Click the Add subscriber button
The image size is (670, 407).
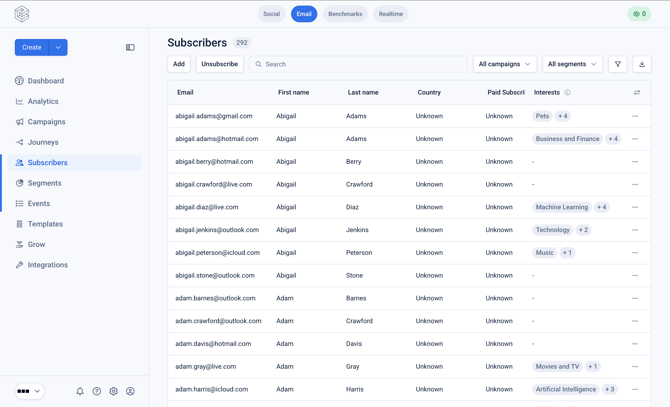[179, 64]
